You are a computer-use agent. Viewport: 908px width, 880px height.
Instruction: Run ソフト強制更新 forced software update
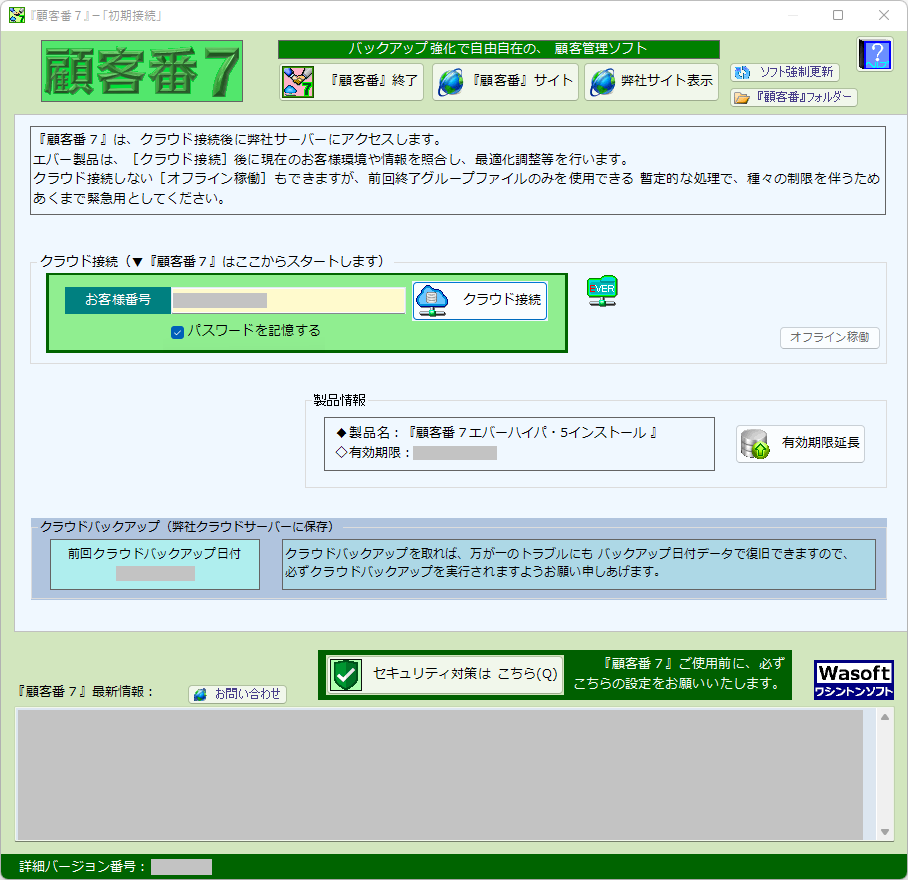click(x=785, y=72)
